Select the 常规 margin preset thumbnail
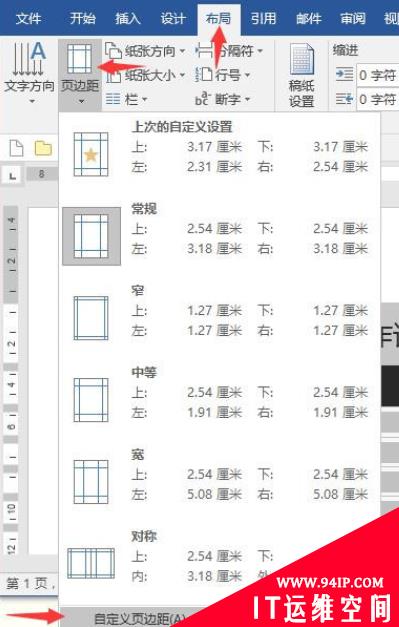Viewport: 399px width, 627px height. tap(91, 236)
